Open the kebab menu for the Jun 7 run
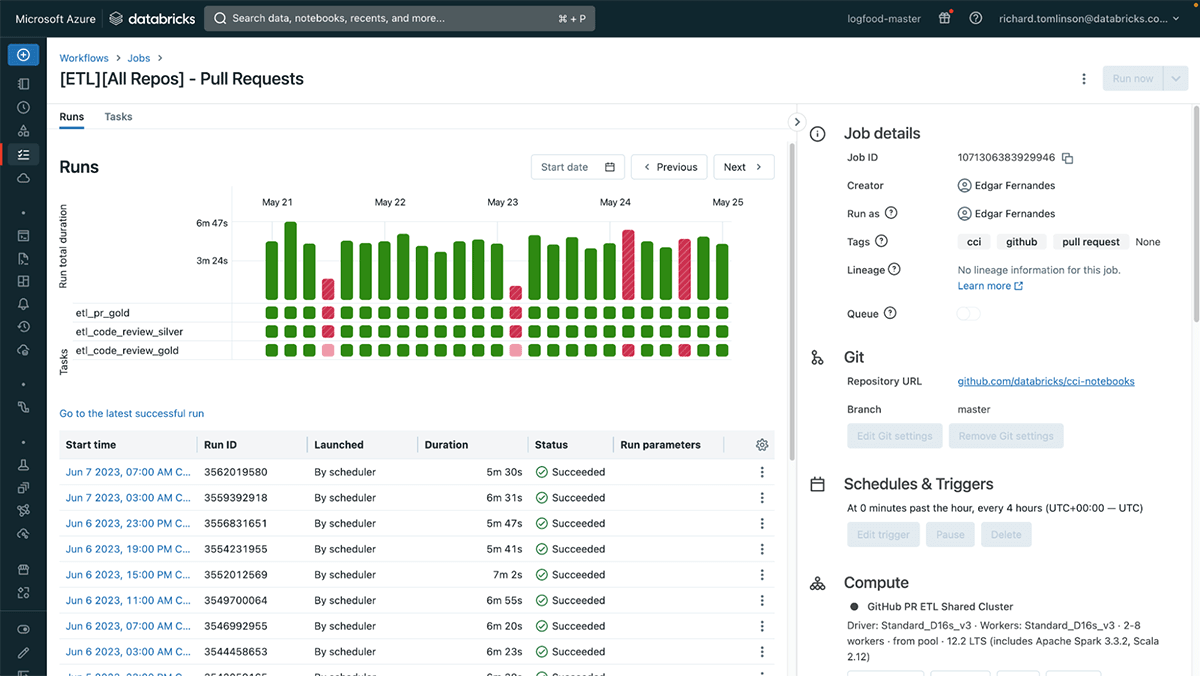The width and height of the screenshot is (1200, 676). click(x=761, y=471)
